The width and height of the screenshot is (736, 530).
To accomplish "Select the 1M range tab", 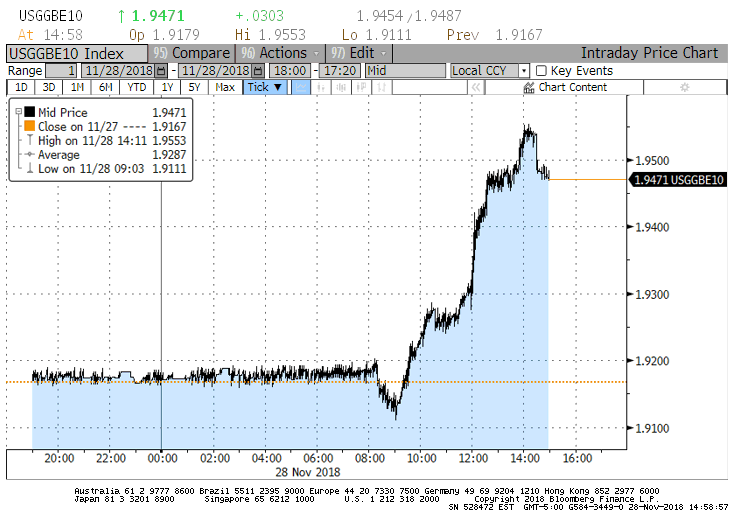I will (77, 87).
